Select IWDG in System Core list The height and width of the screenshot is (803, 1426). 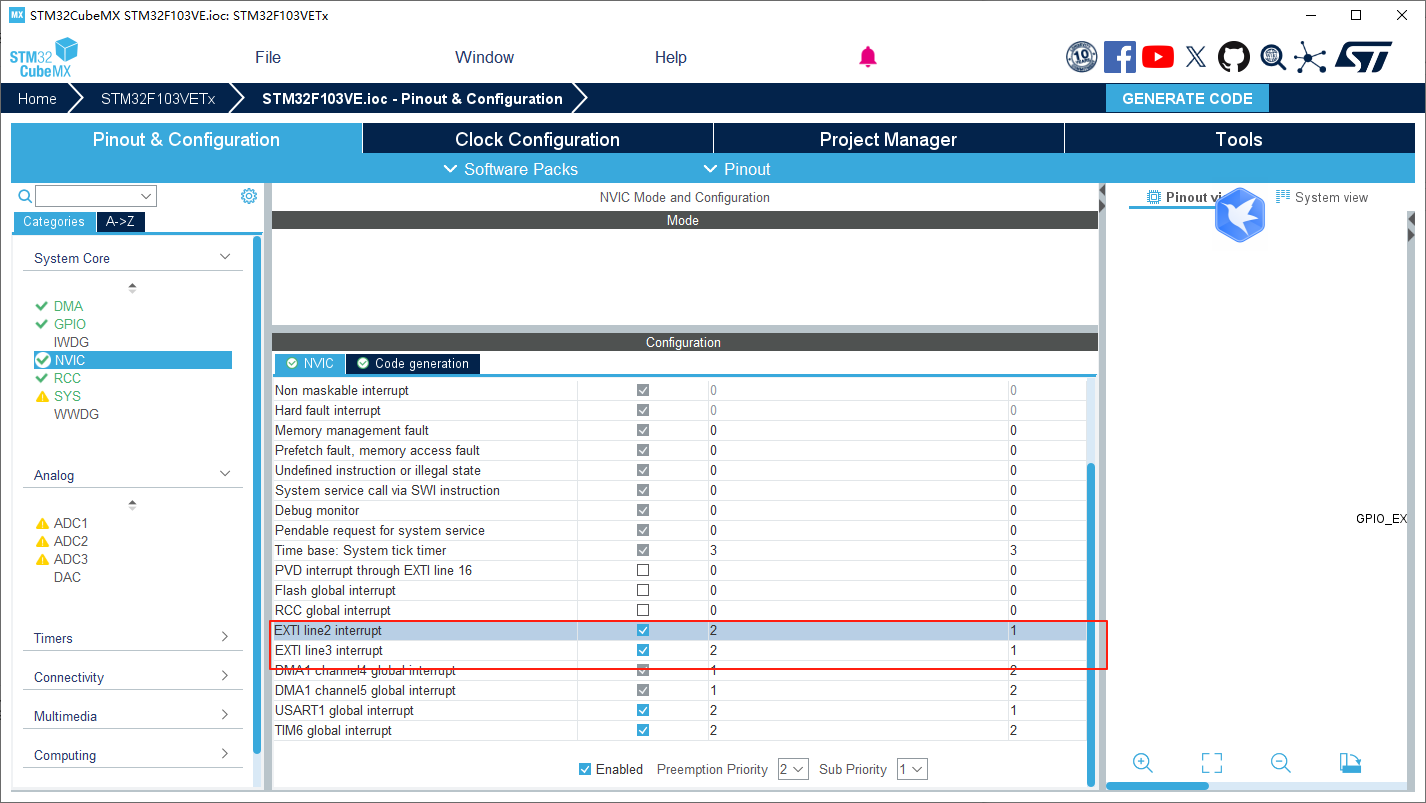pos(71,342)
